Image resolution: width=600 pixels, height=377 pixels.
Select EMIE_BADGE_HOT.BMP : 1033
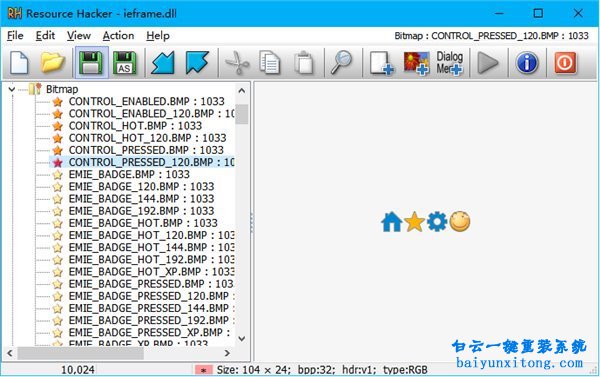(143, 223)
